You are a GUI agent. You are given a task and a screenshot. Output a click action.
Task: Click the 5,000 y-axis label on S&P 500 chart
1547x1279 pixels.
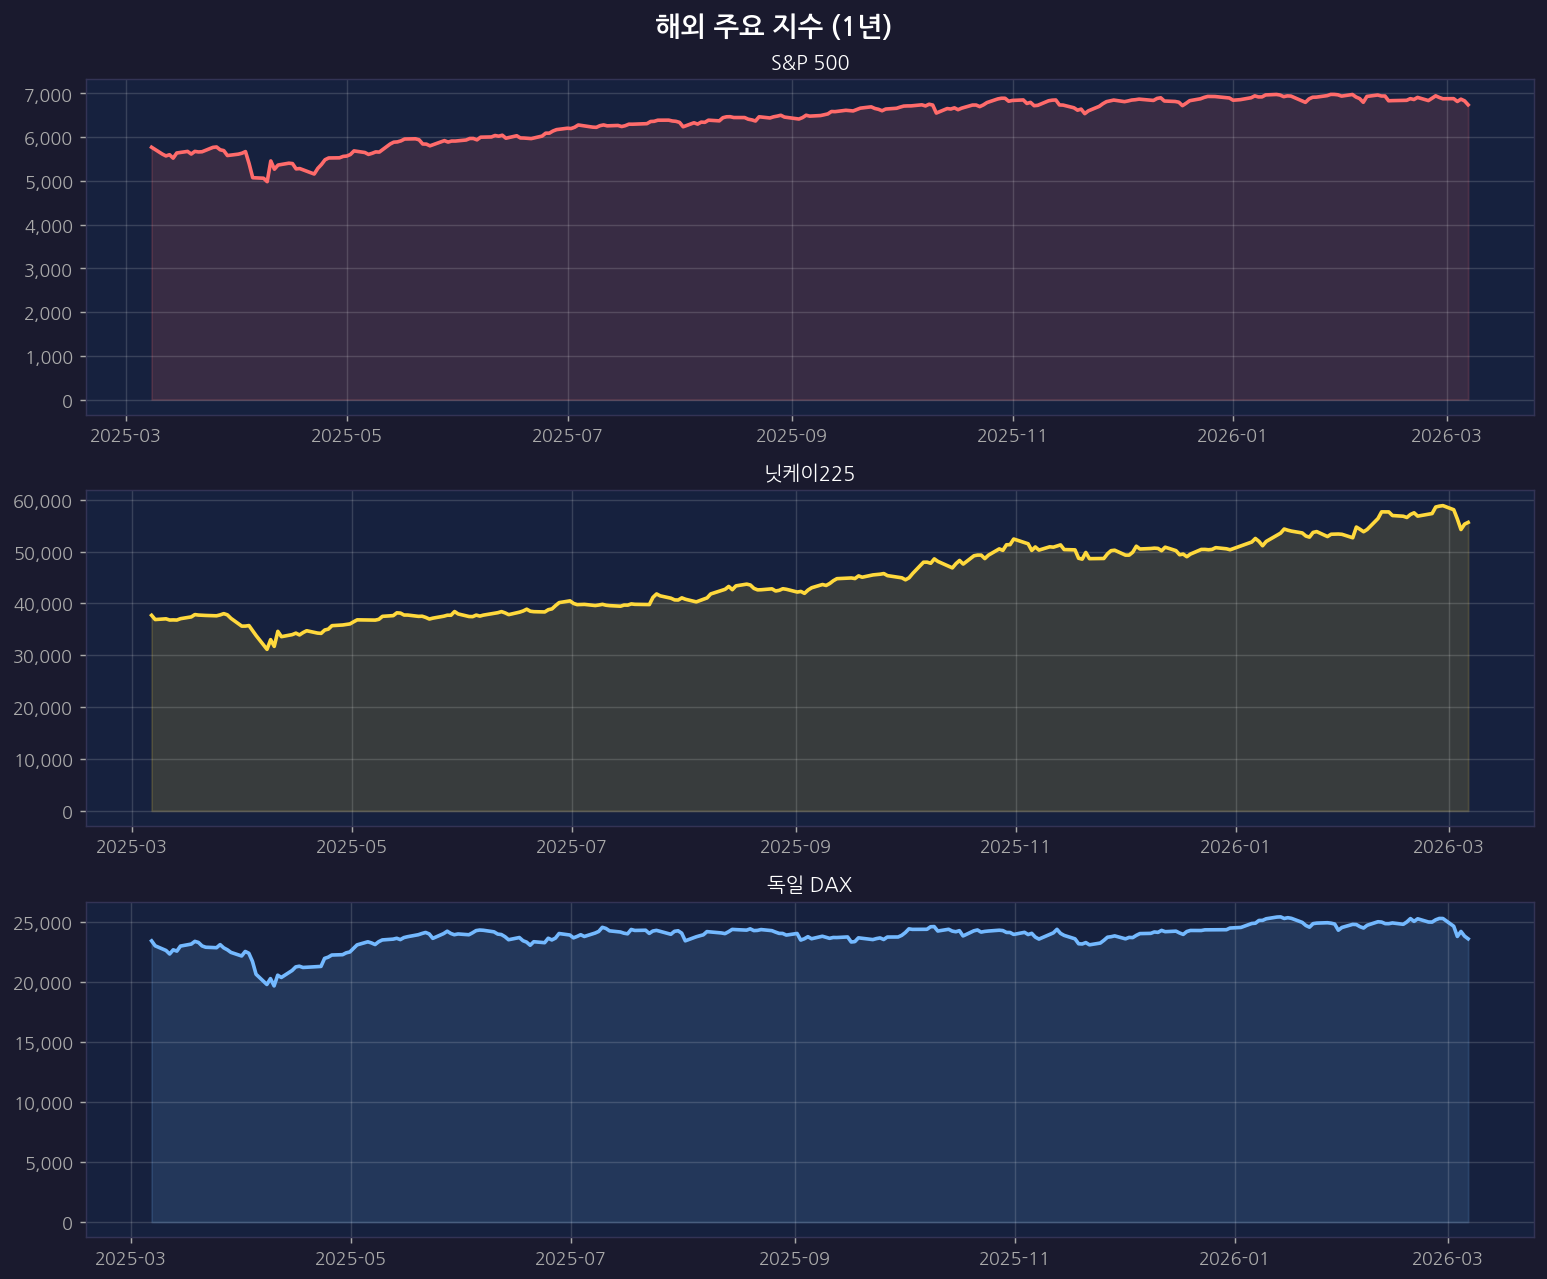point(48,182)
